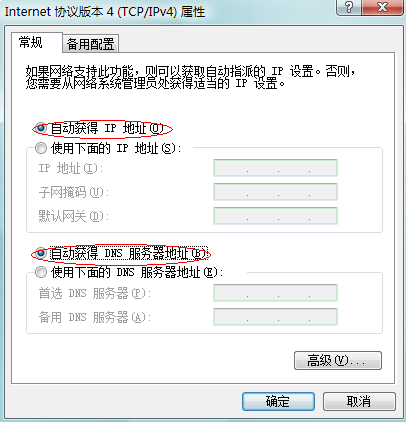The image size is (406, 422).
Task: Switch to the 备用配置 tab
Action: (x=90, y=44)
